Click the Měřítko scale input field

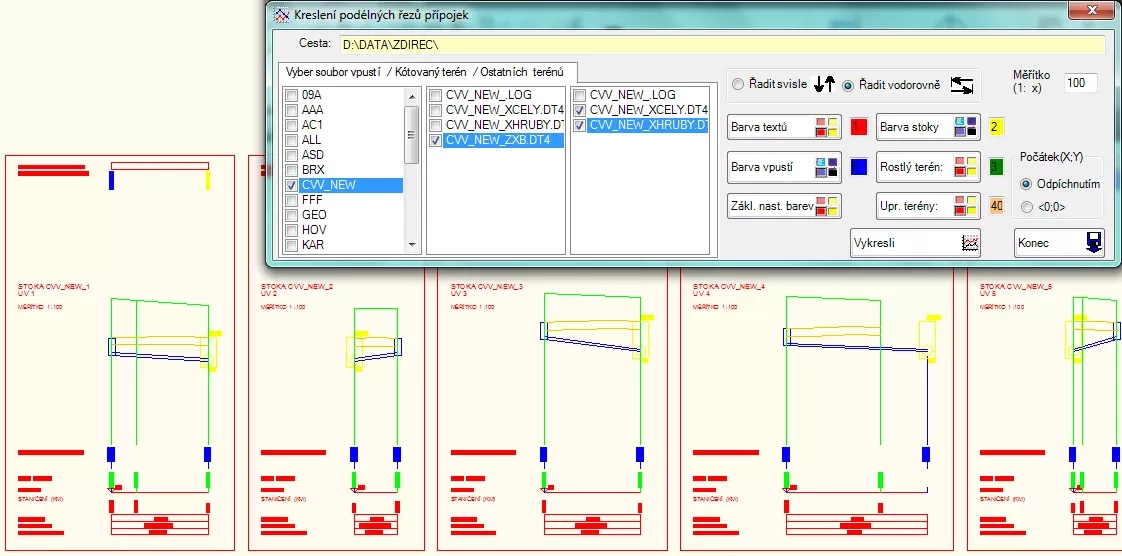click(1080, 83)
